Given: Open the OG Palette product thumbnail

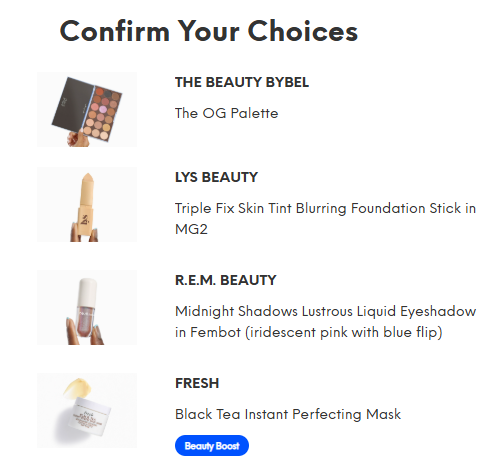Looking at the screenshot, I should [x=87, y=109].
